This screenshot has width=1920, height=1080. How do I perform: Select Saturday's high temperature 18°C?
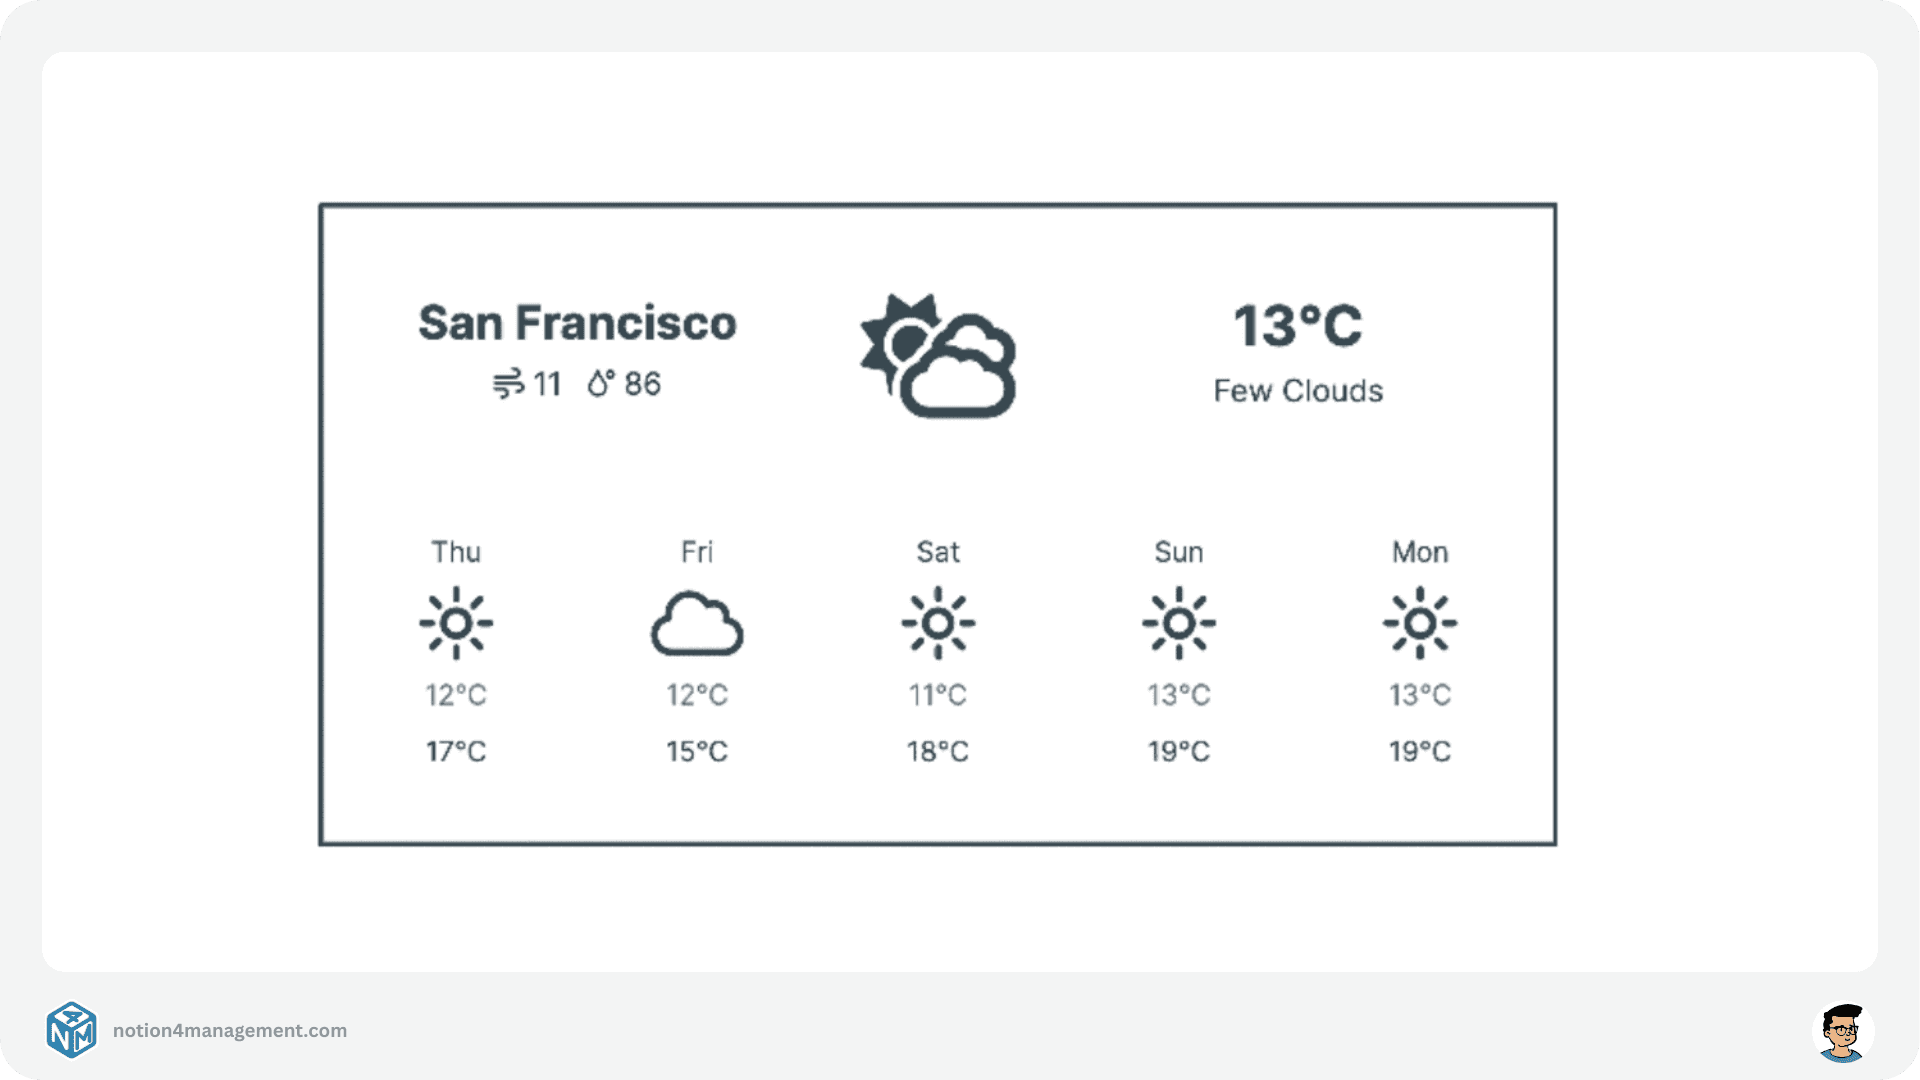(x=938, y=751)
